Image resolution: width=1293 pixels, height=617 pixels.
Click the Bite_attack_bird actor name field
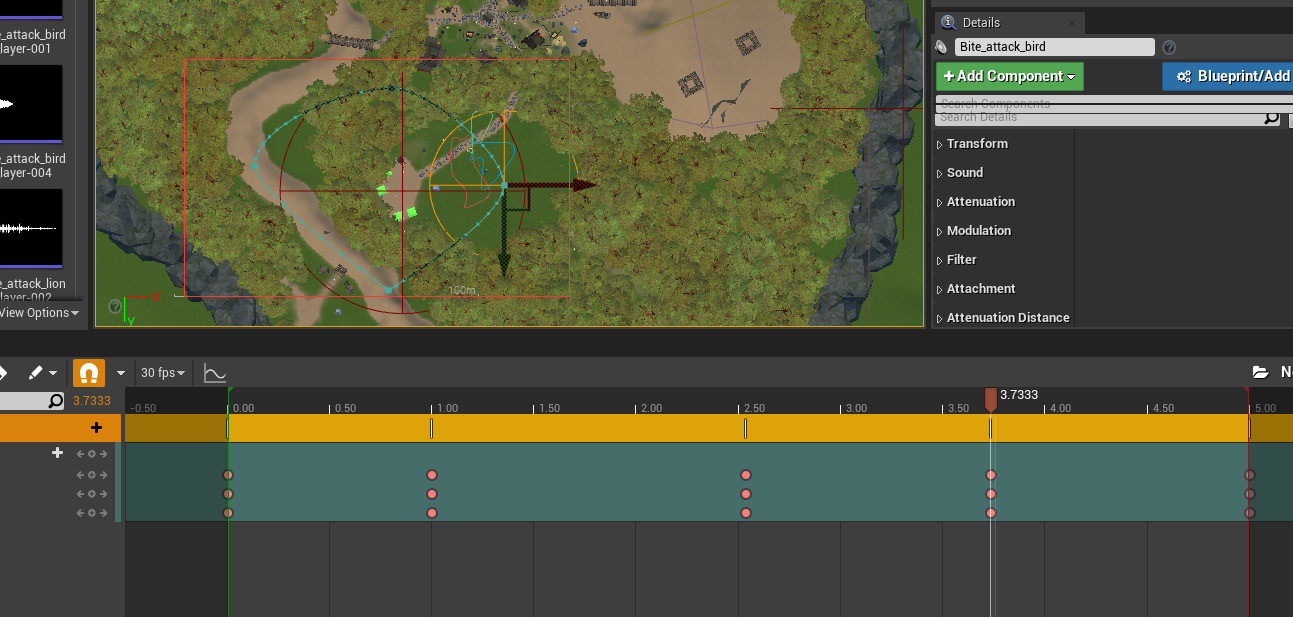(1055, 47)
